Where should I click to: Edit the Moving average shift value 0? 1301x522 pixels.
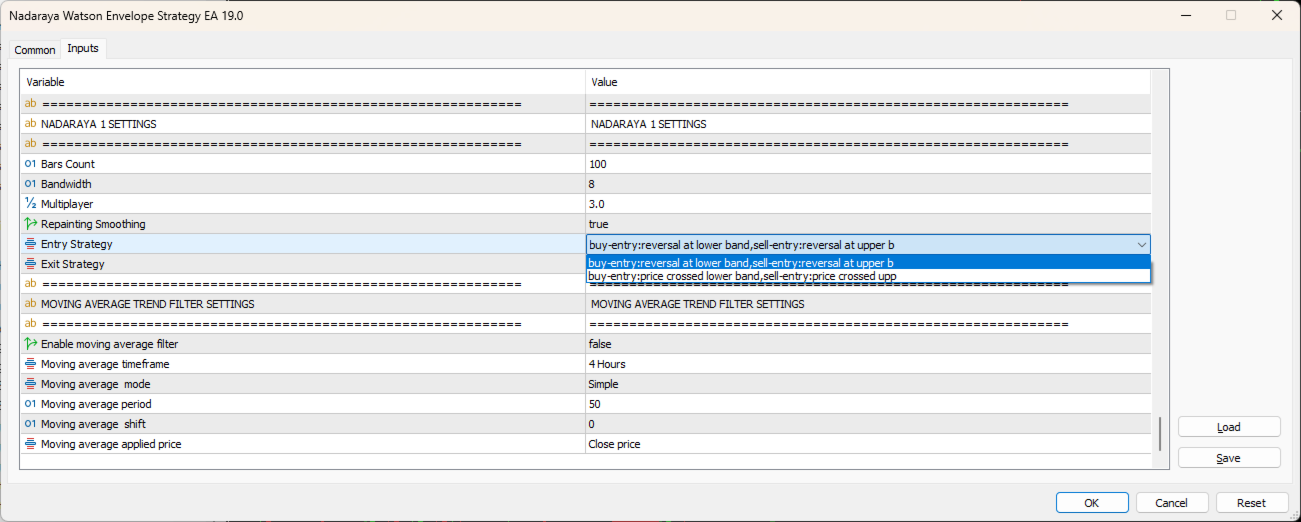pos(868,424)
